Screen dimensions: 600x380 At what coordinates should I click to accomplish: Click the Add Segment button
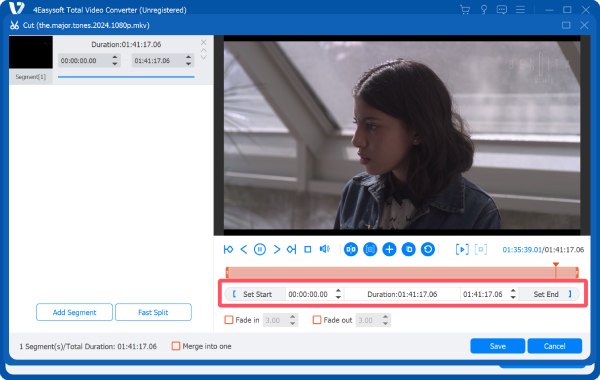(74, 312)
